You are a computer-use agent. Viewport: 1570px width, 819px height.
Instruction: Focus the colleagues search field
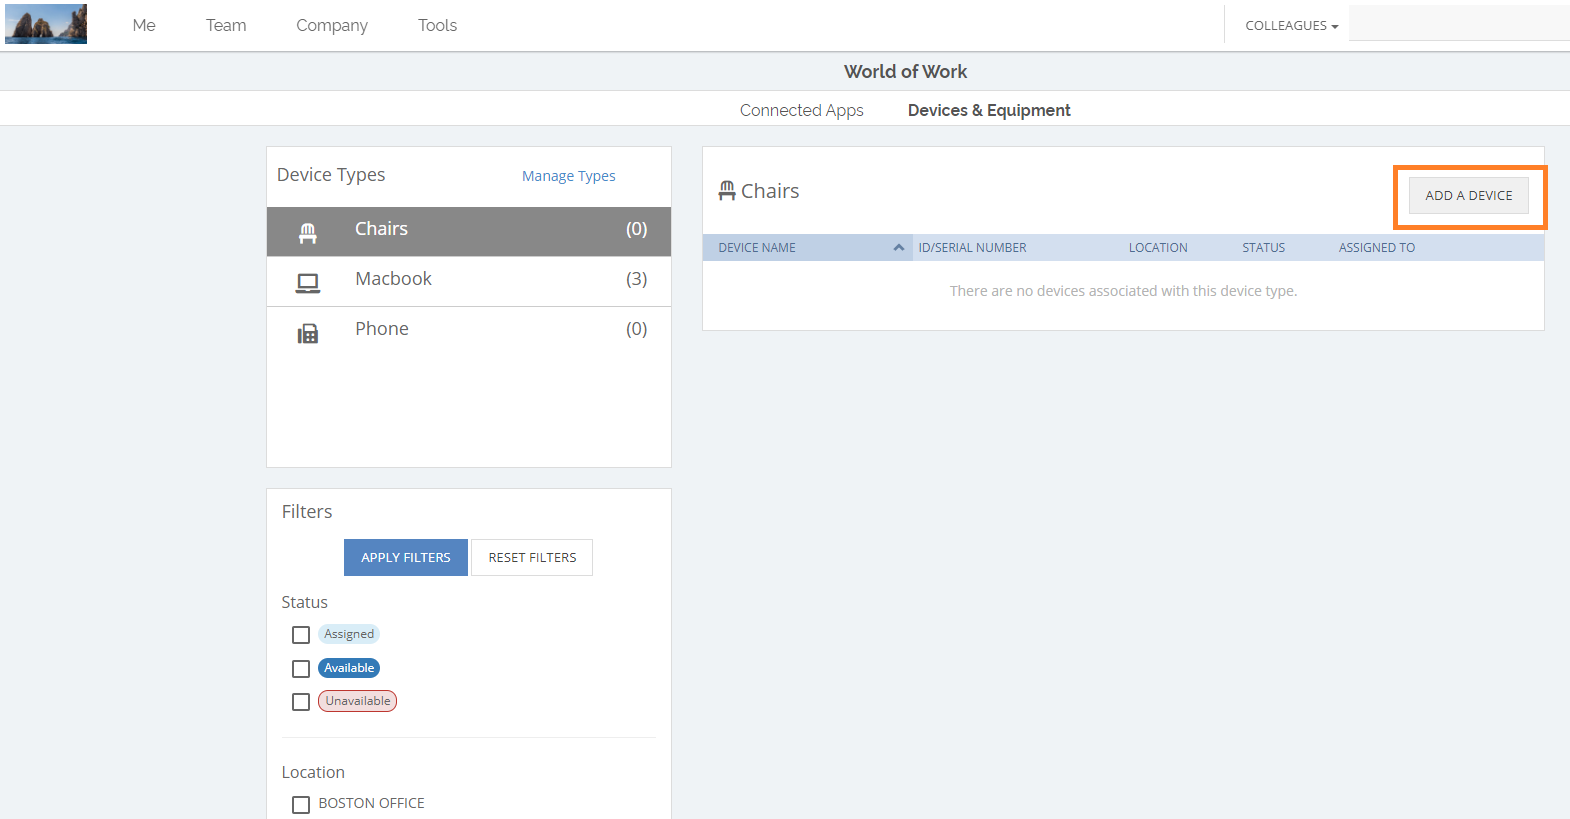tap(1459, 23)
